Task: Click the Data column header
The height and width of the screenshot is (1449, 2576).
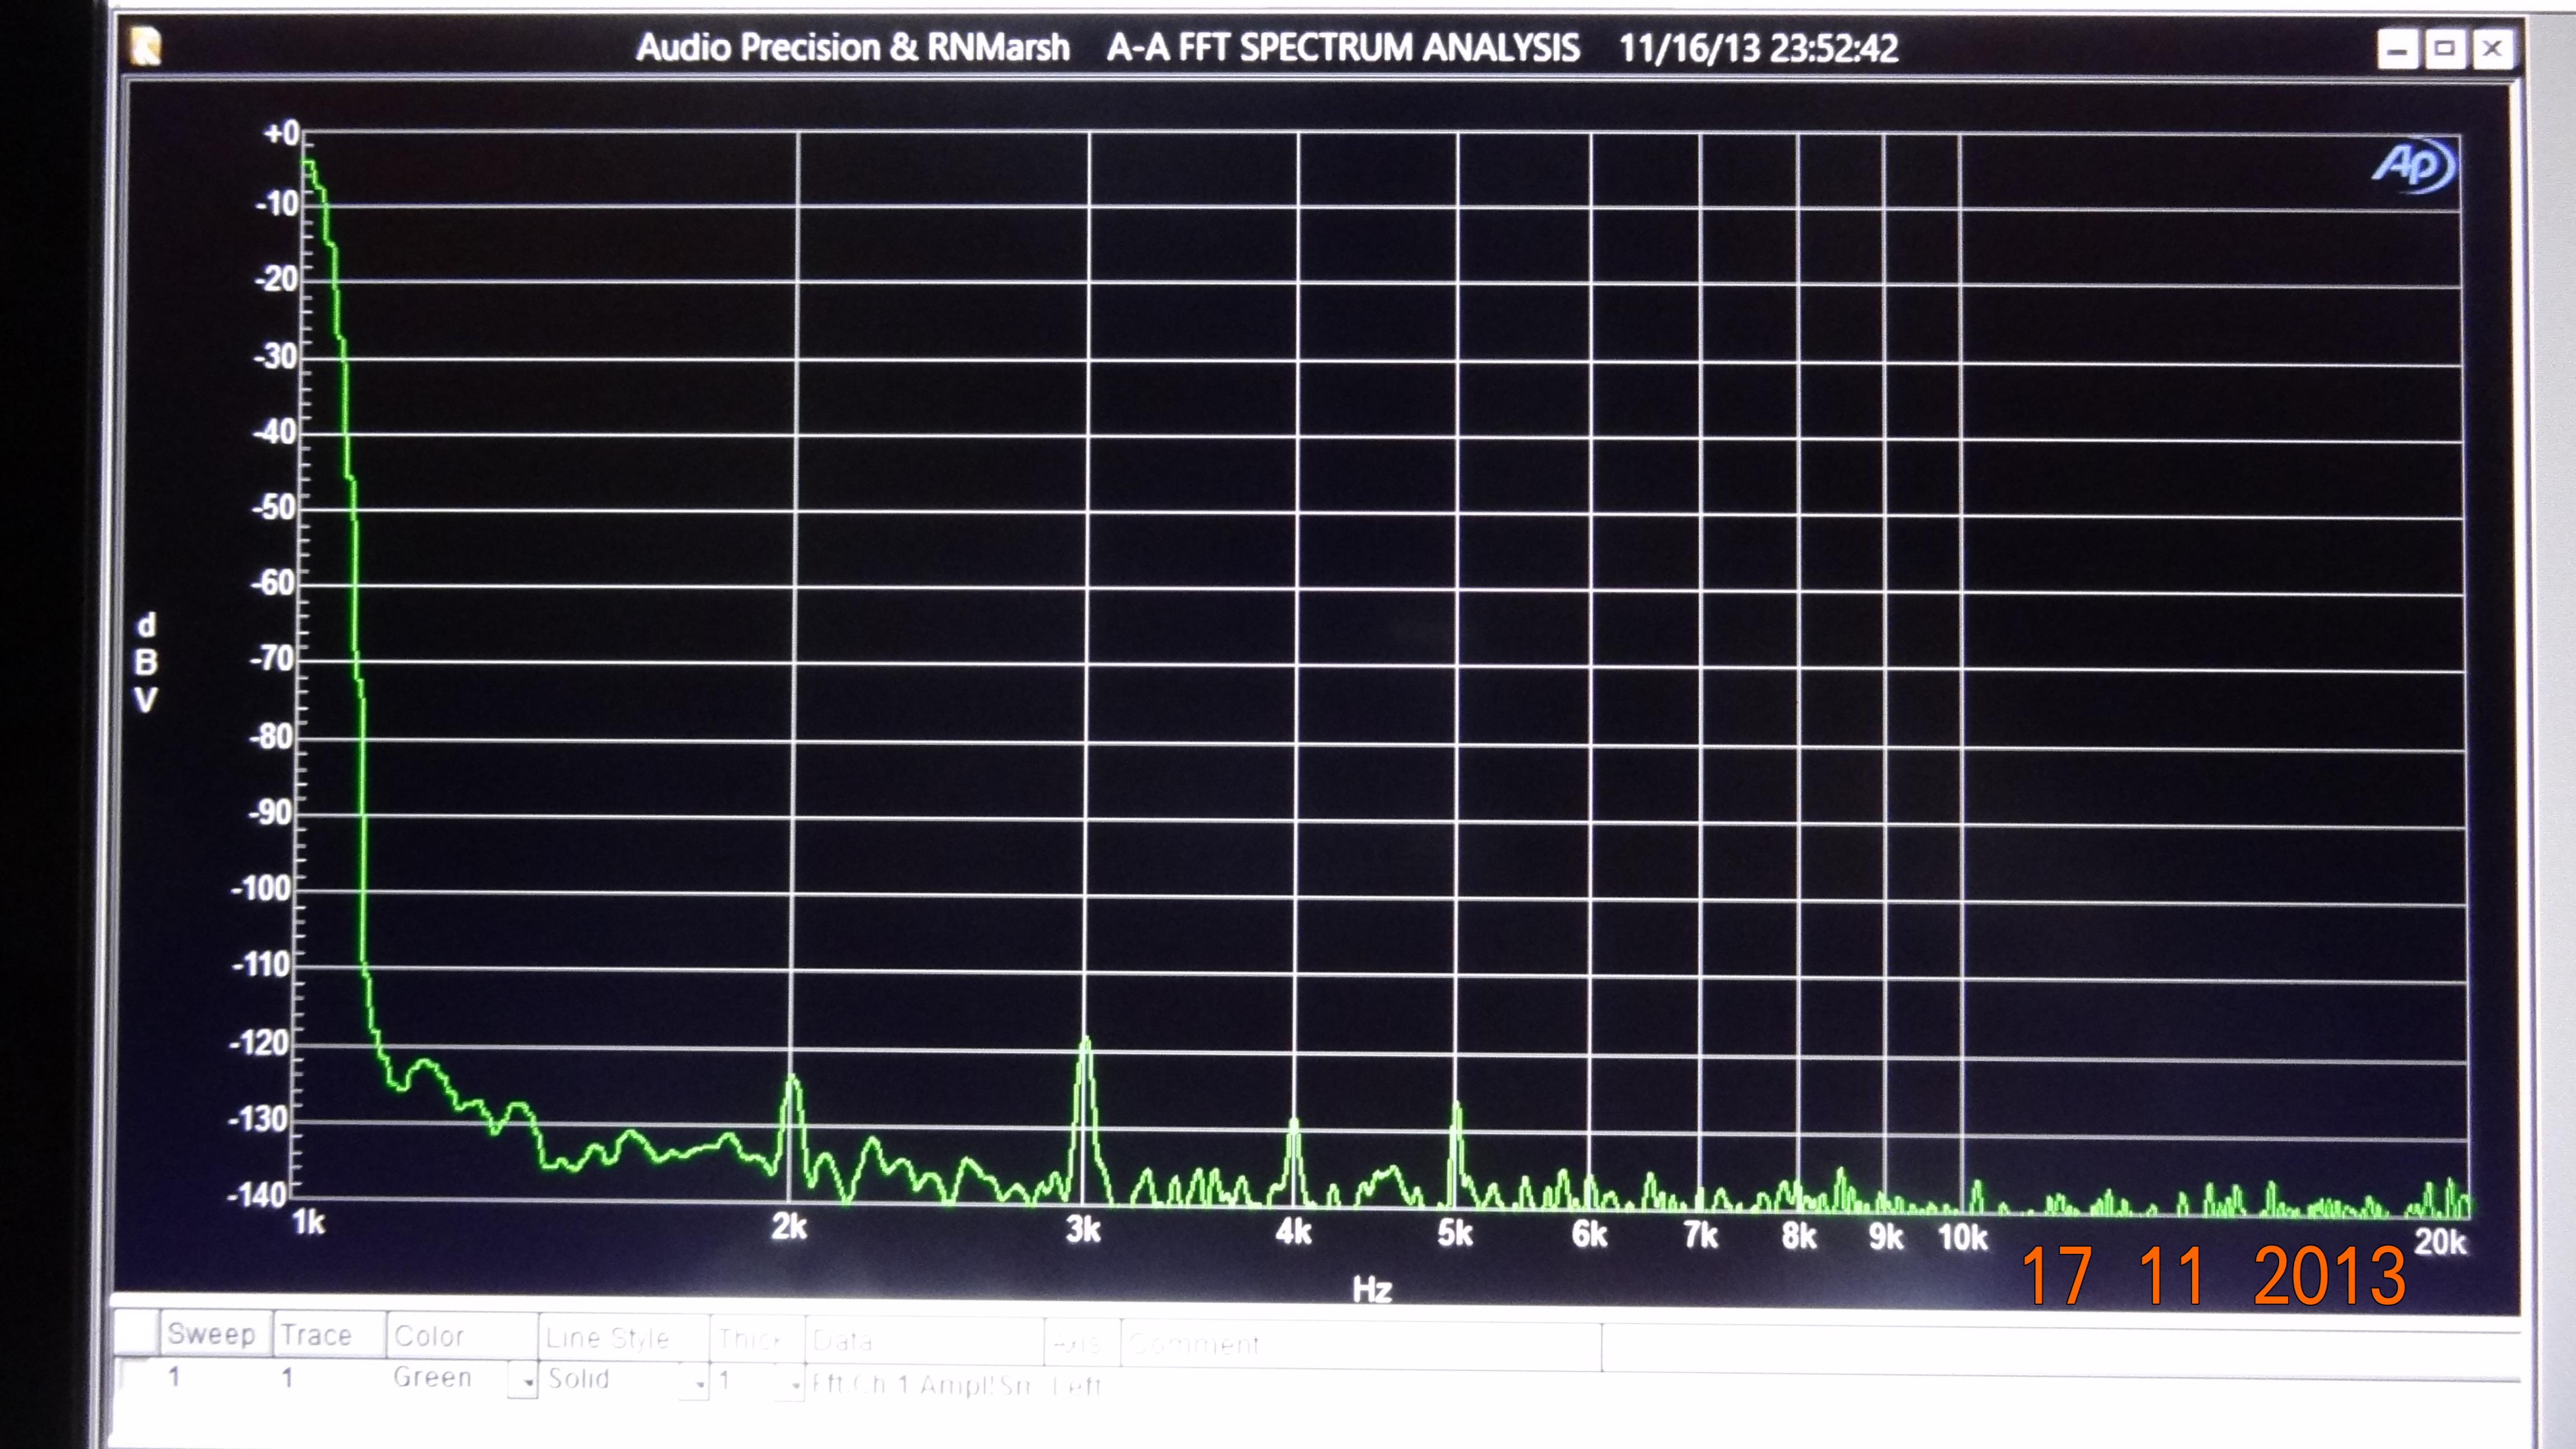Action: [924, 1341]
